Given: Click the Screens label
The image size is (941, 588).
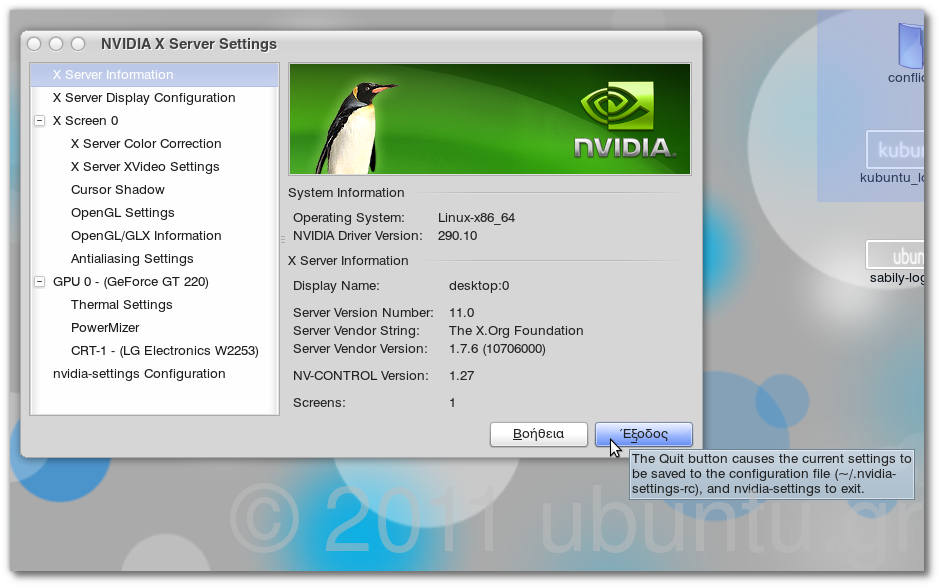Looking at the screenshot, I should click(319, 403).
